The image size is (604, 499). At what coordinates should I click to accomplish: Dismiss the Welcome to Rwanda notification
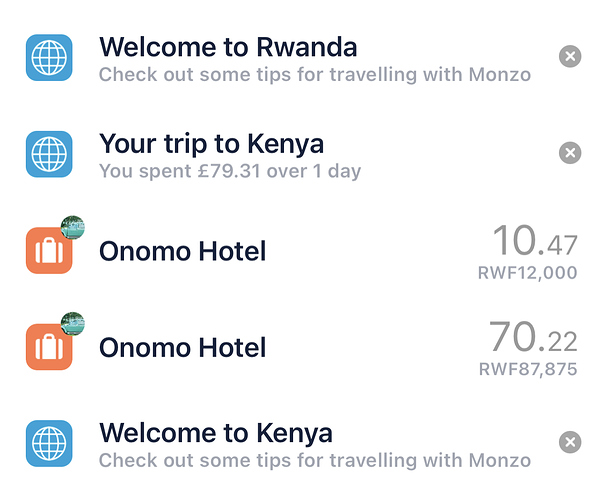570,56
